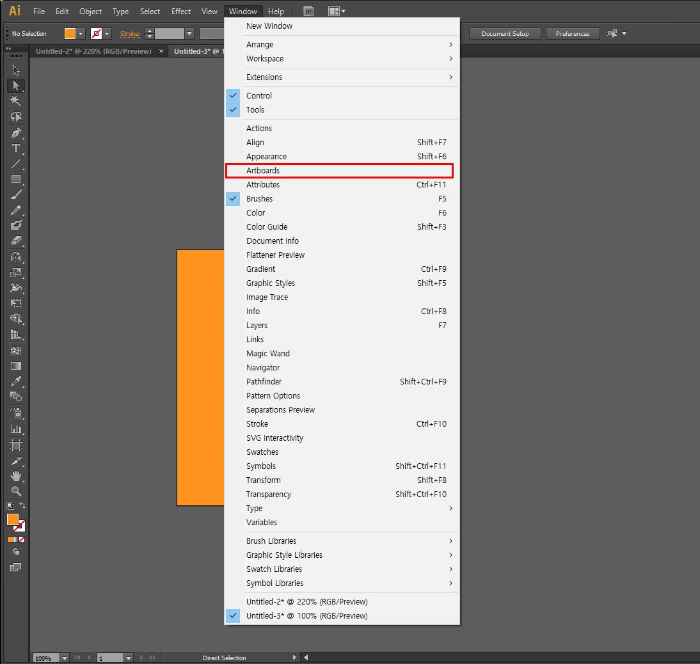Select the Magic Wand tool in toolbar
The width and height of the screenshot is (700, 664).
[x=16, y=101]
